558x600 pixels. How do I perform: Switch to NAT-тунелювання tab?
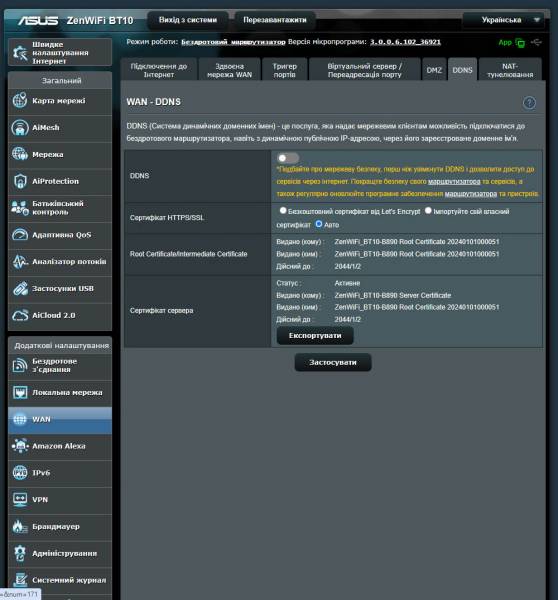click(x=510, y=70)
